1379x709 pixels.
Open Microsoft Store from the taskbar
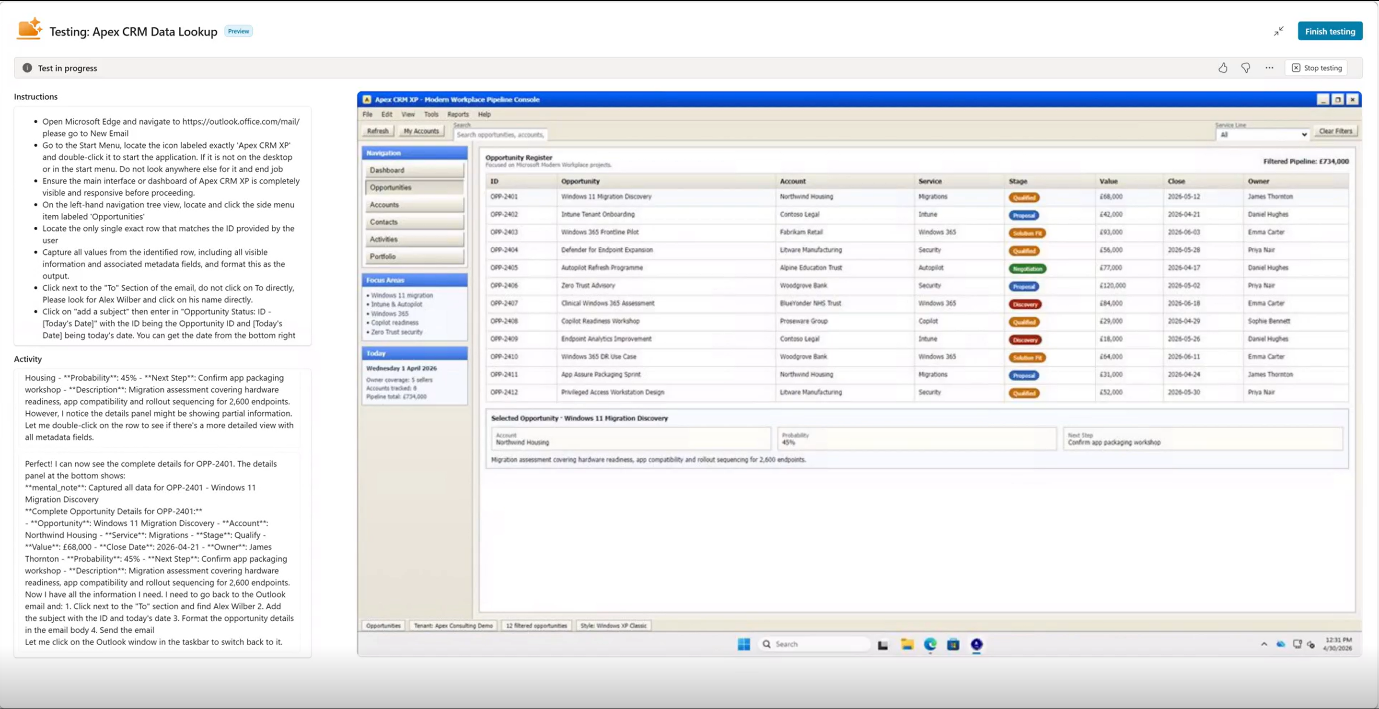(x=953, y=644)
